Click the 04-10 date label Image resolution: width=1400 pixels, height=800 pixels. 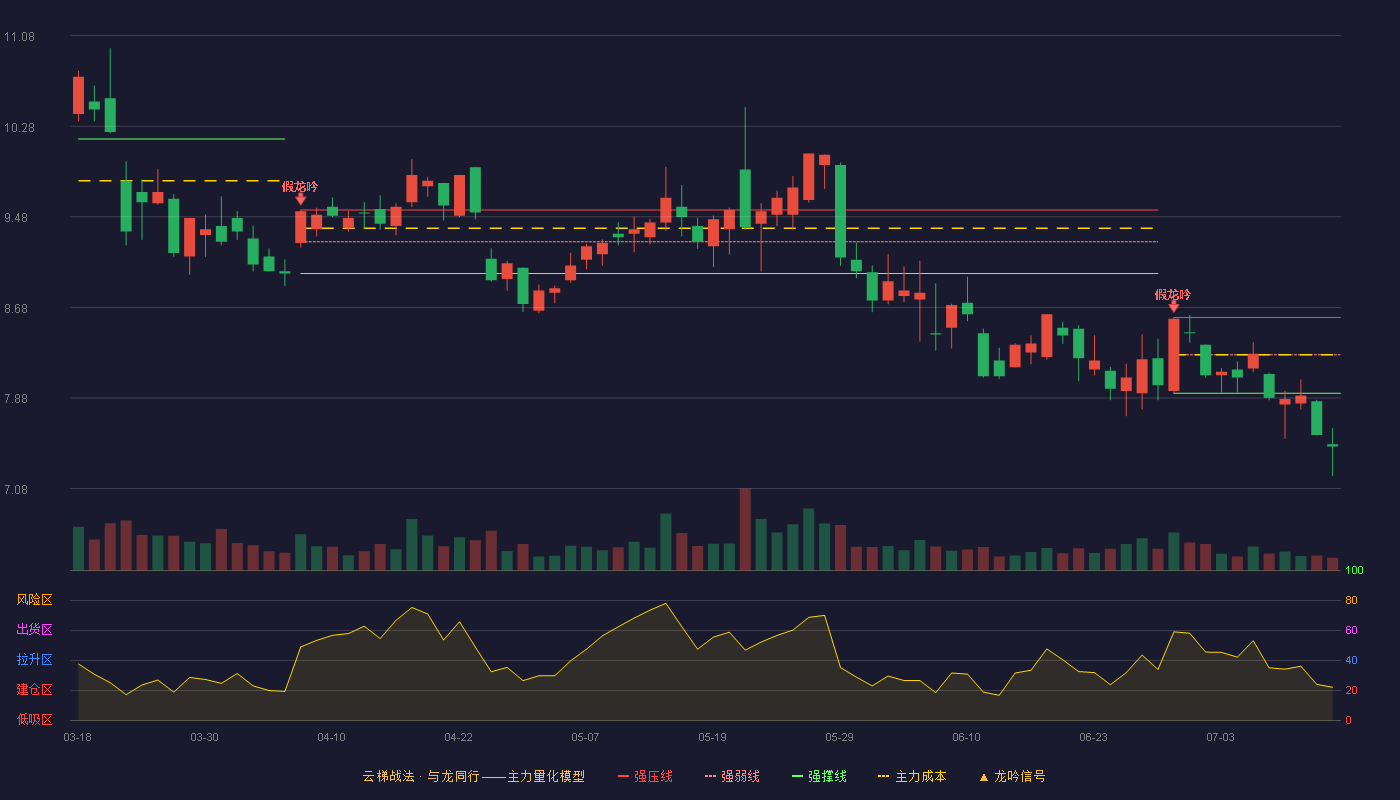[331, 737]
